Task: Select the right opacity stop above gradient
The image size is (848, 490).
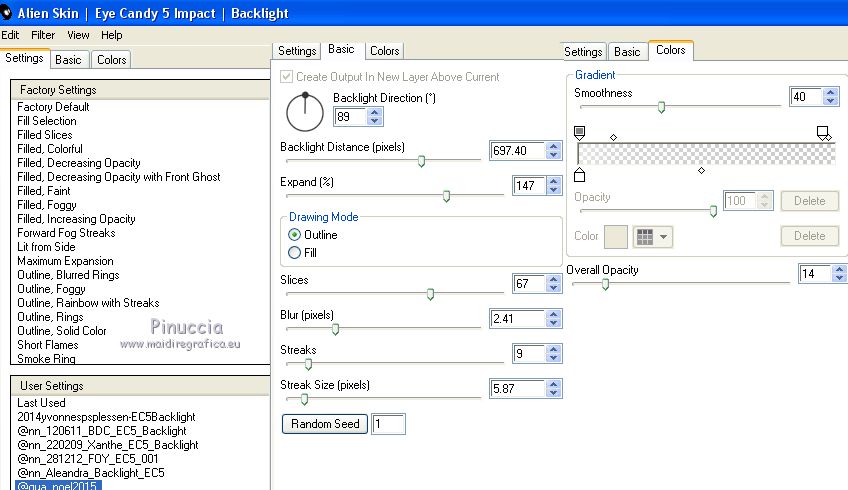Action: click(x=823, y=133)
